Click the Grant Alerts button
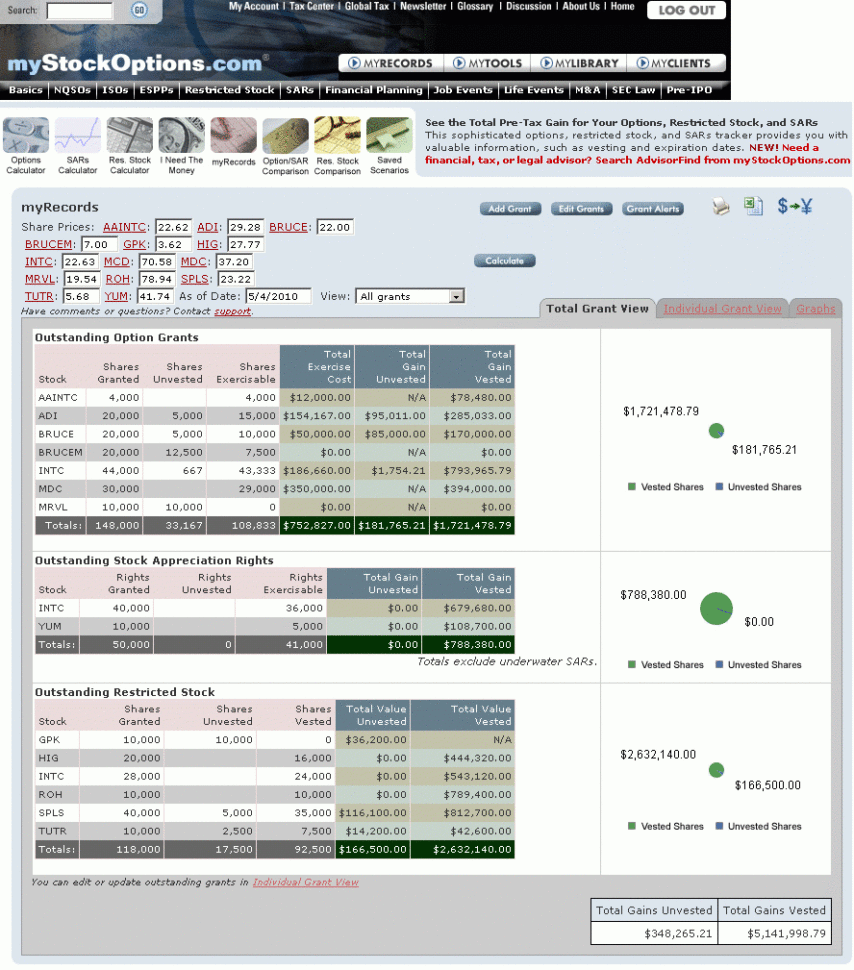Screen dimensions: 854x970 point(653,209)
